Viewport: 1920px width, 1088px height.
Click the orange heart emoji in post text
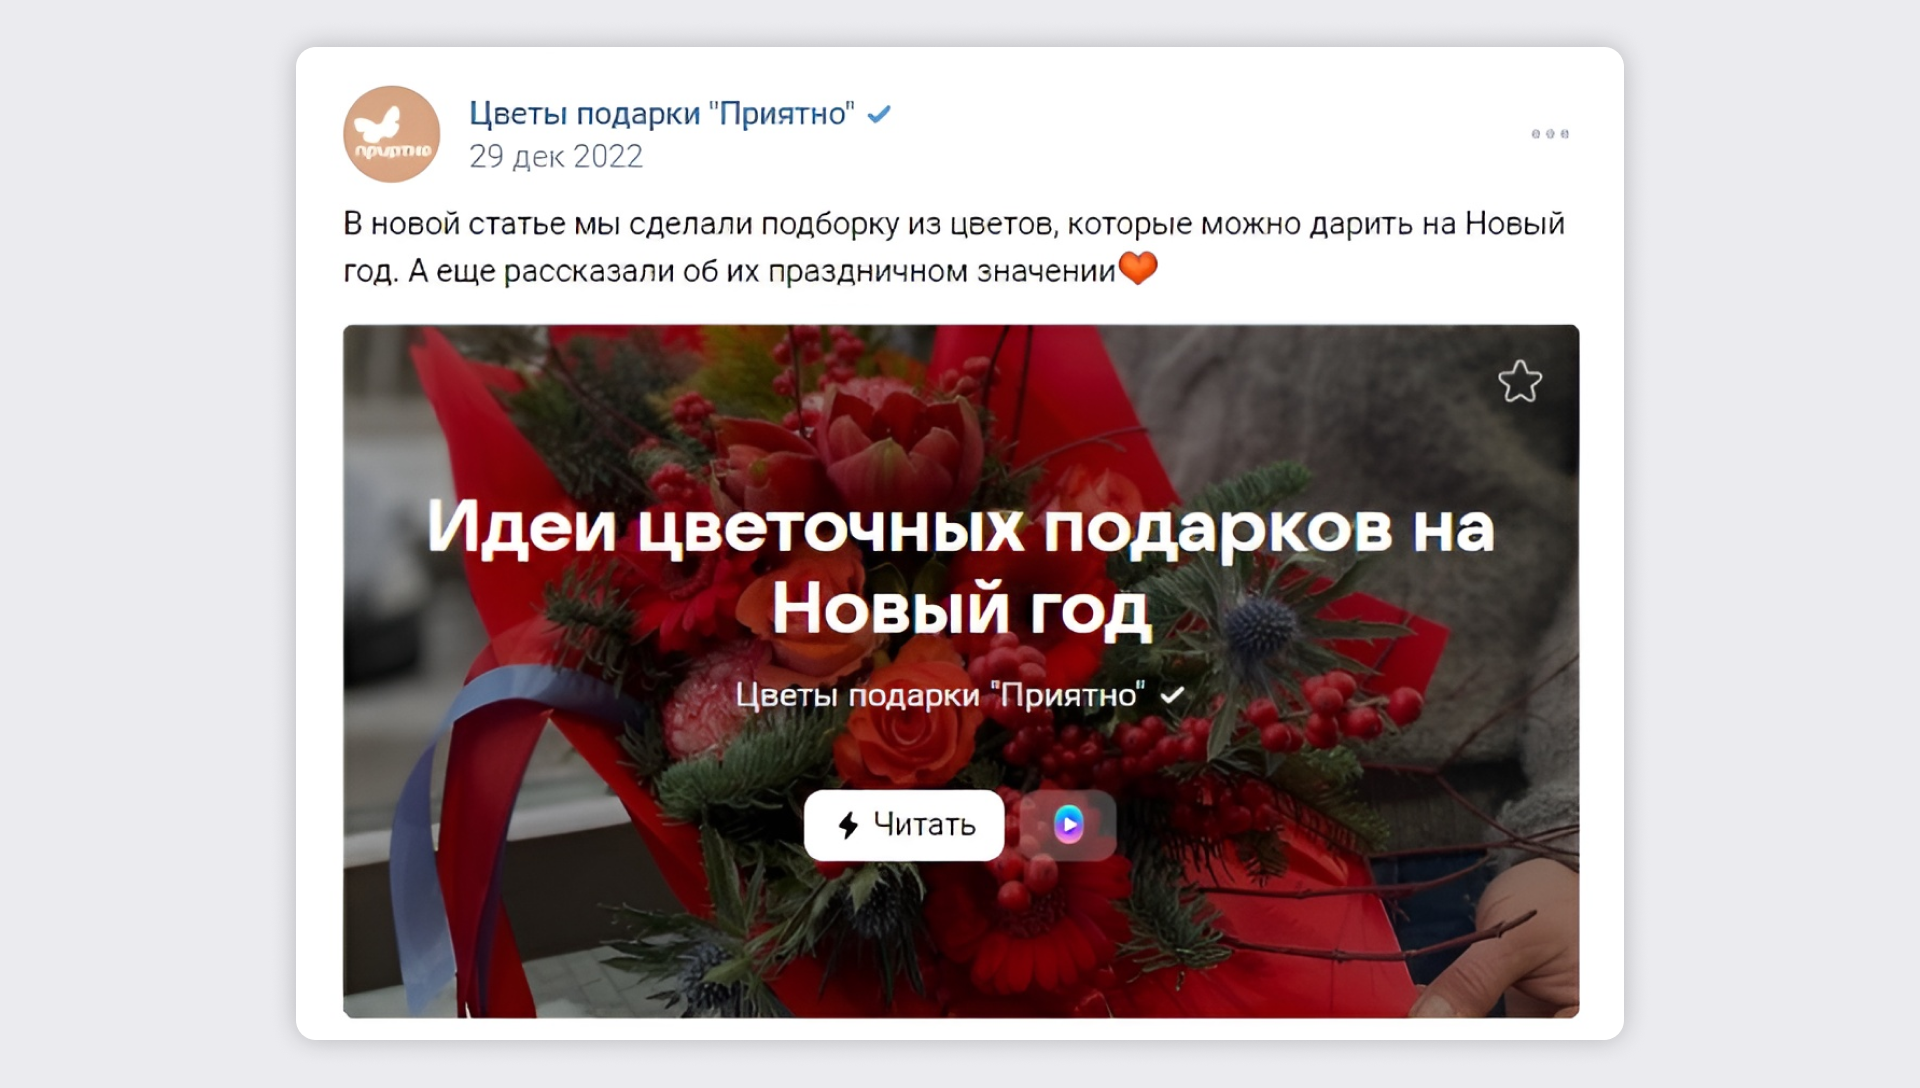pyautogui.click(x=1138, y=268)
